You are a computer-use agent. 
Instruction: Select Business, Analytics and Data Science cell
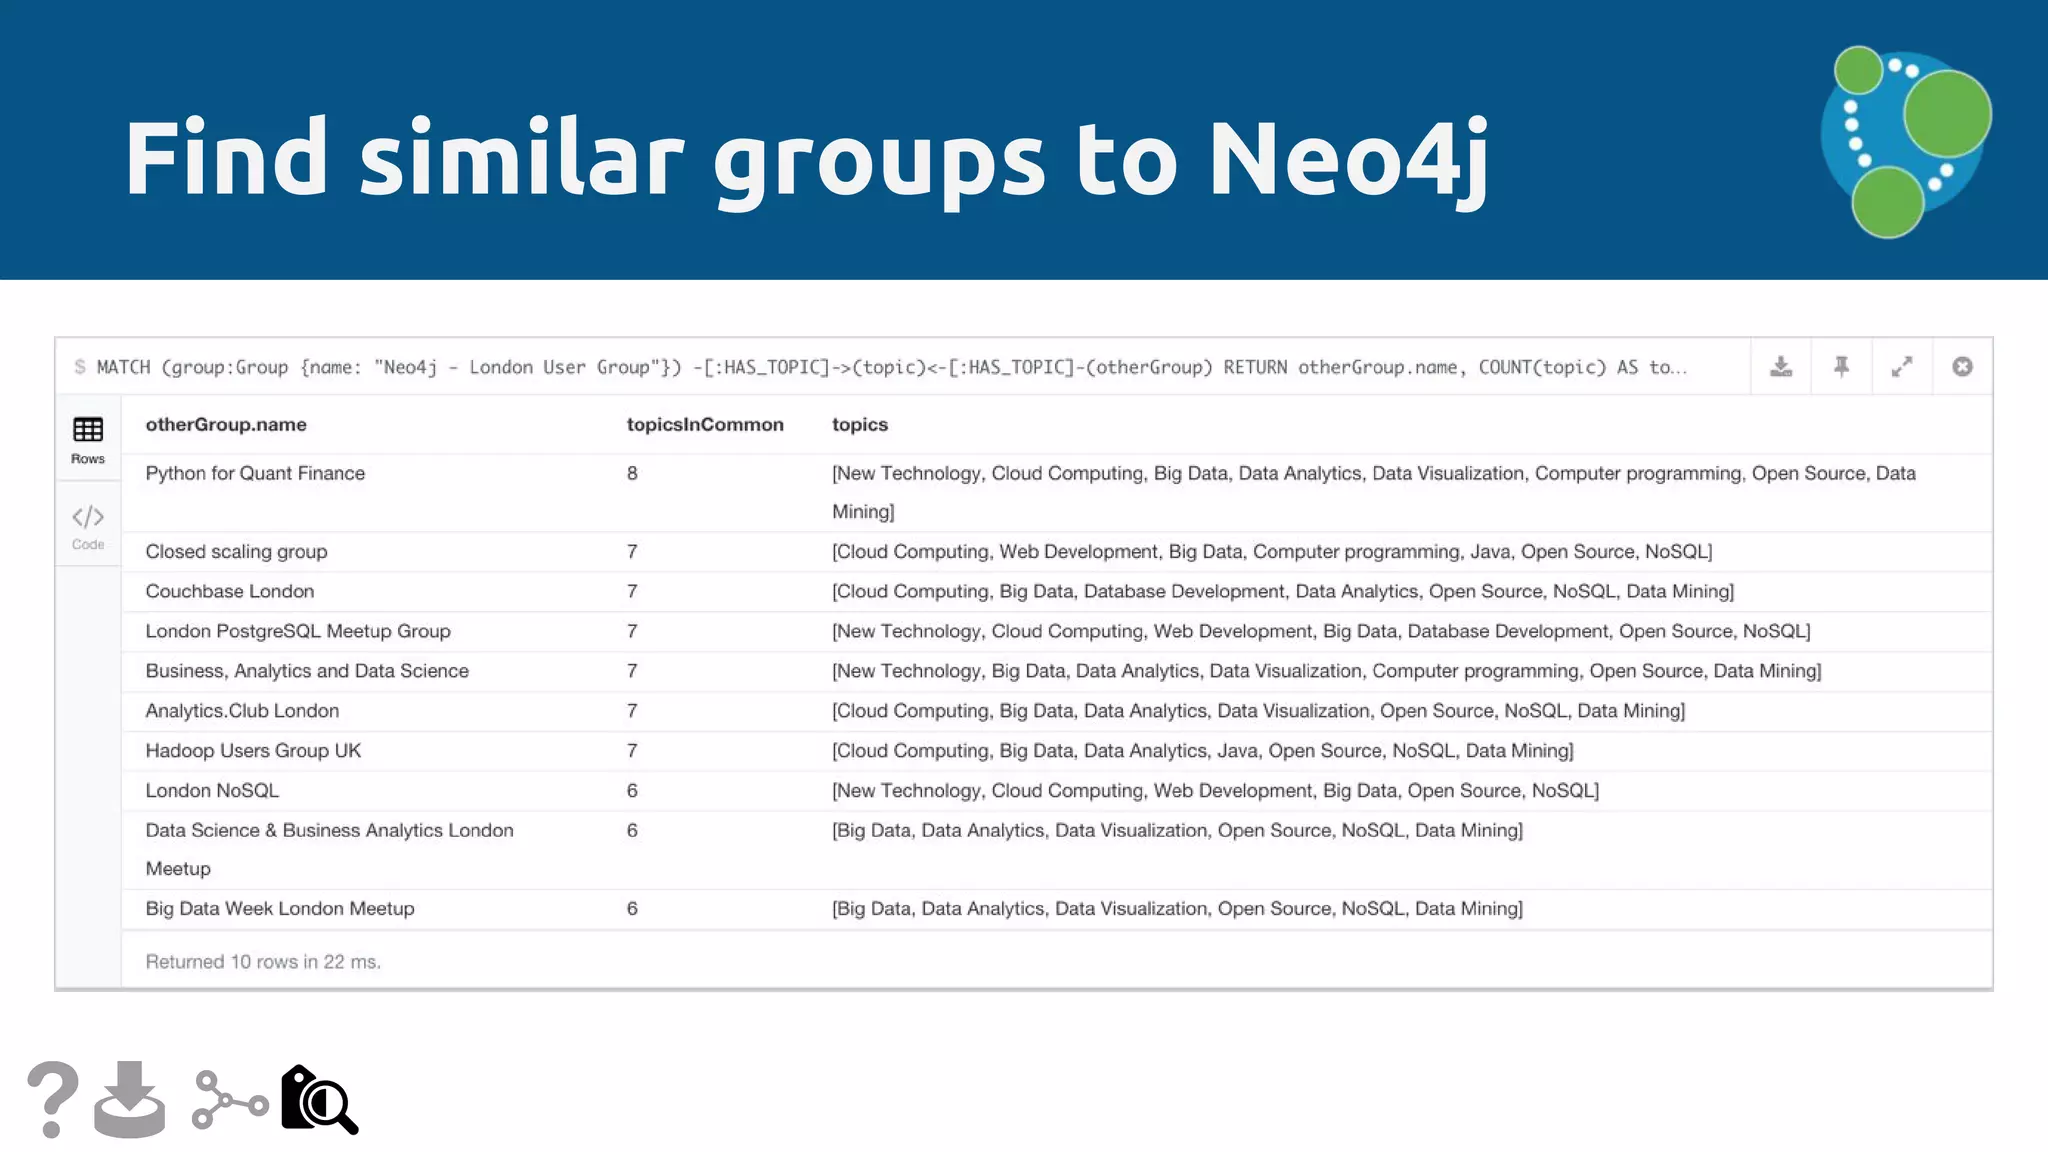click(x=307, y=671)
